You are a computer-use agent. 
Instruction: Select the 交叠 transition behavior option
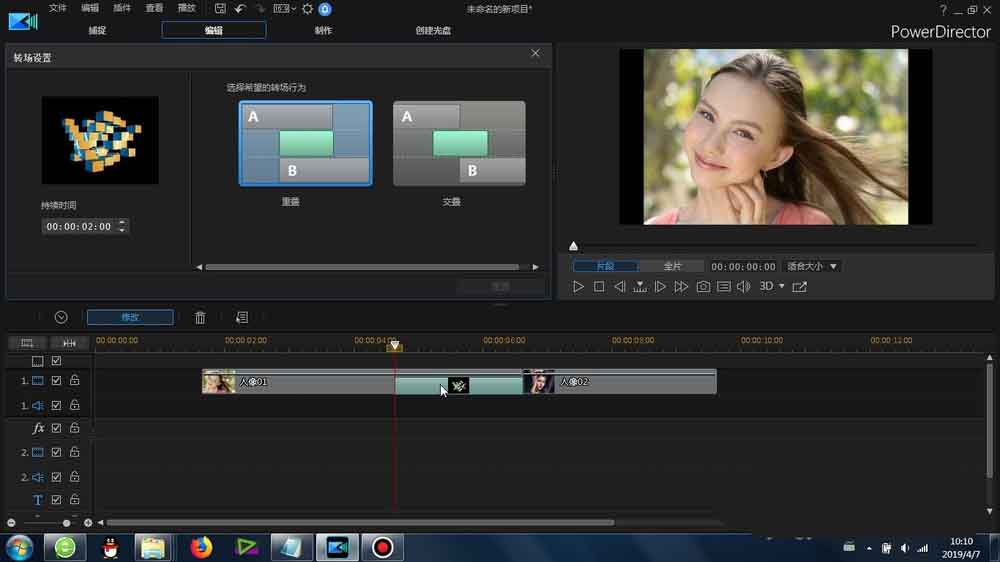(x=459, y=144)
